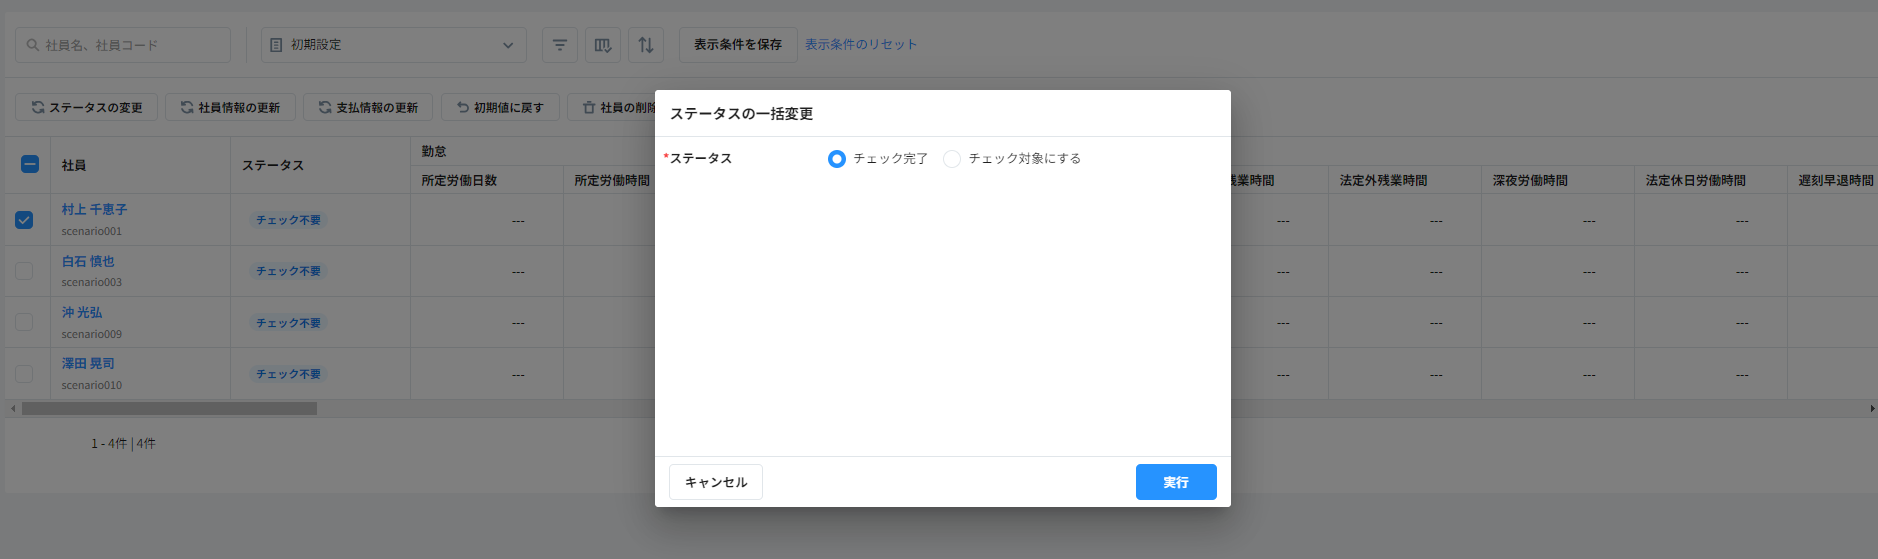Click 初期値に戻す button
Screen dimensions: 1878x559
point(500,107)
